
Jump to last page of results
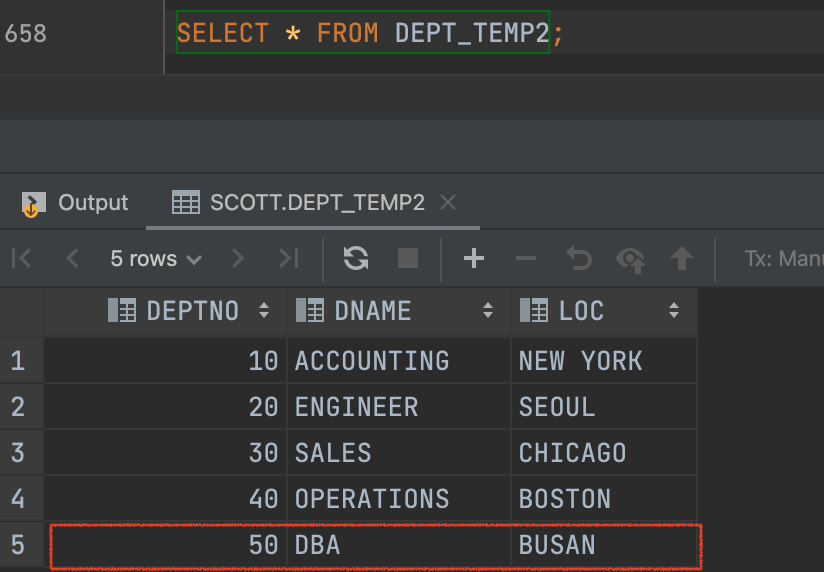289,258
